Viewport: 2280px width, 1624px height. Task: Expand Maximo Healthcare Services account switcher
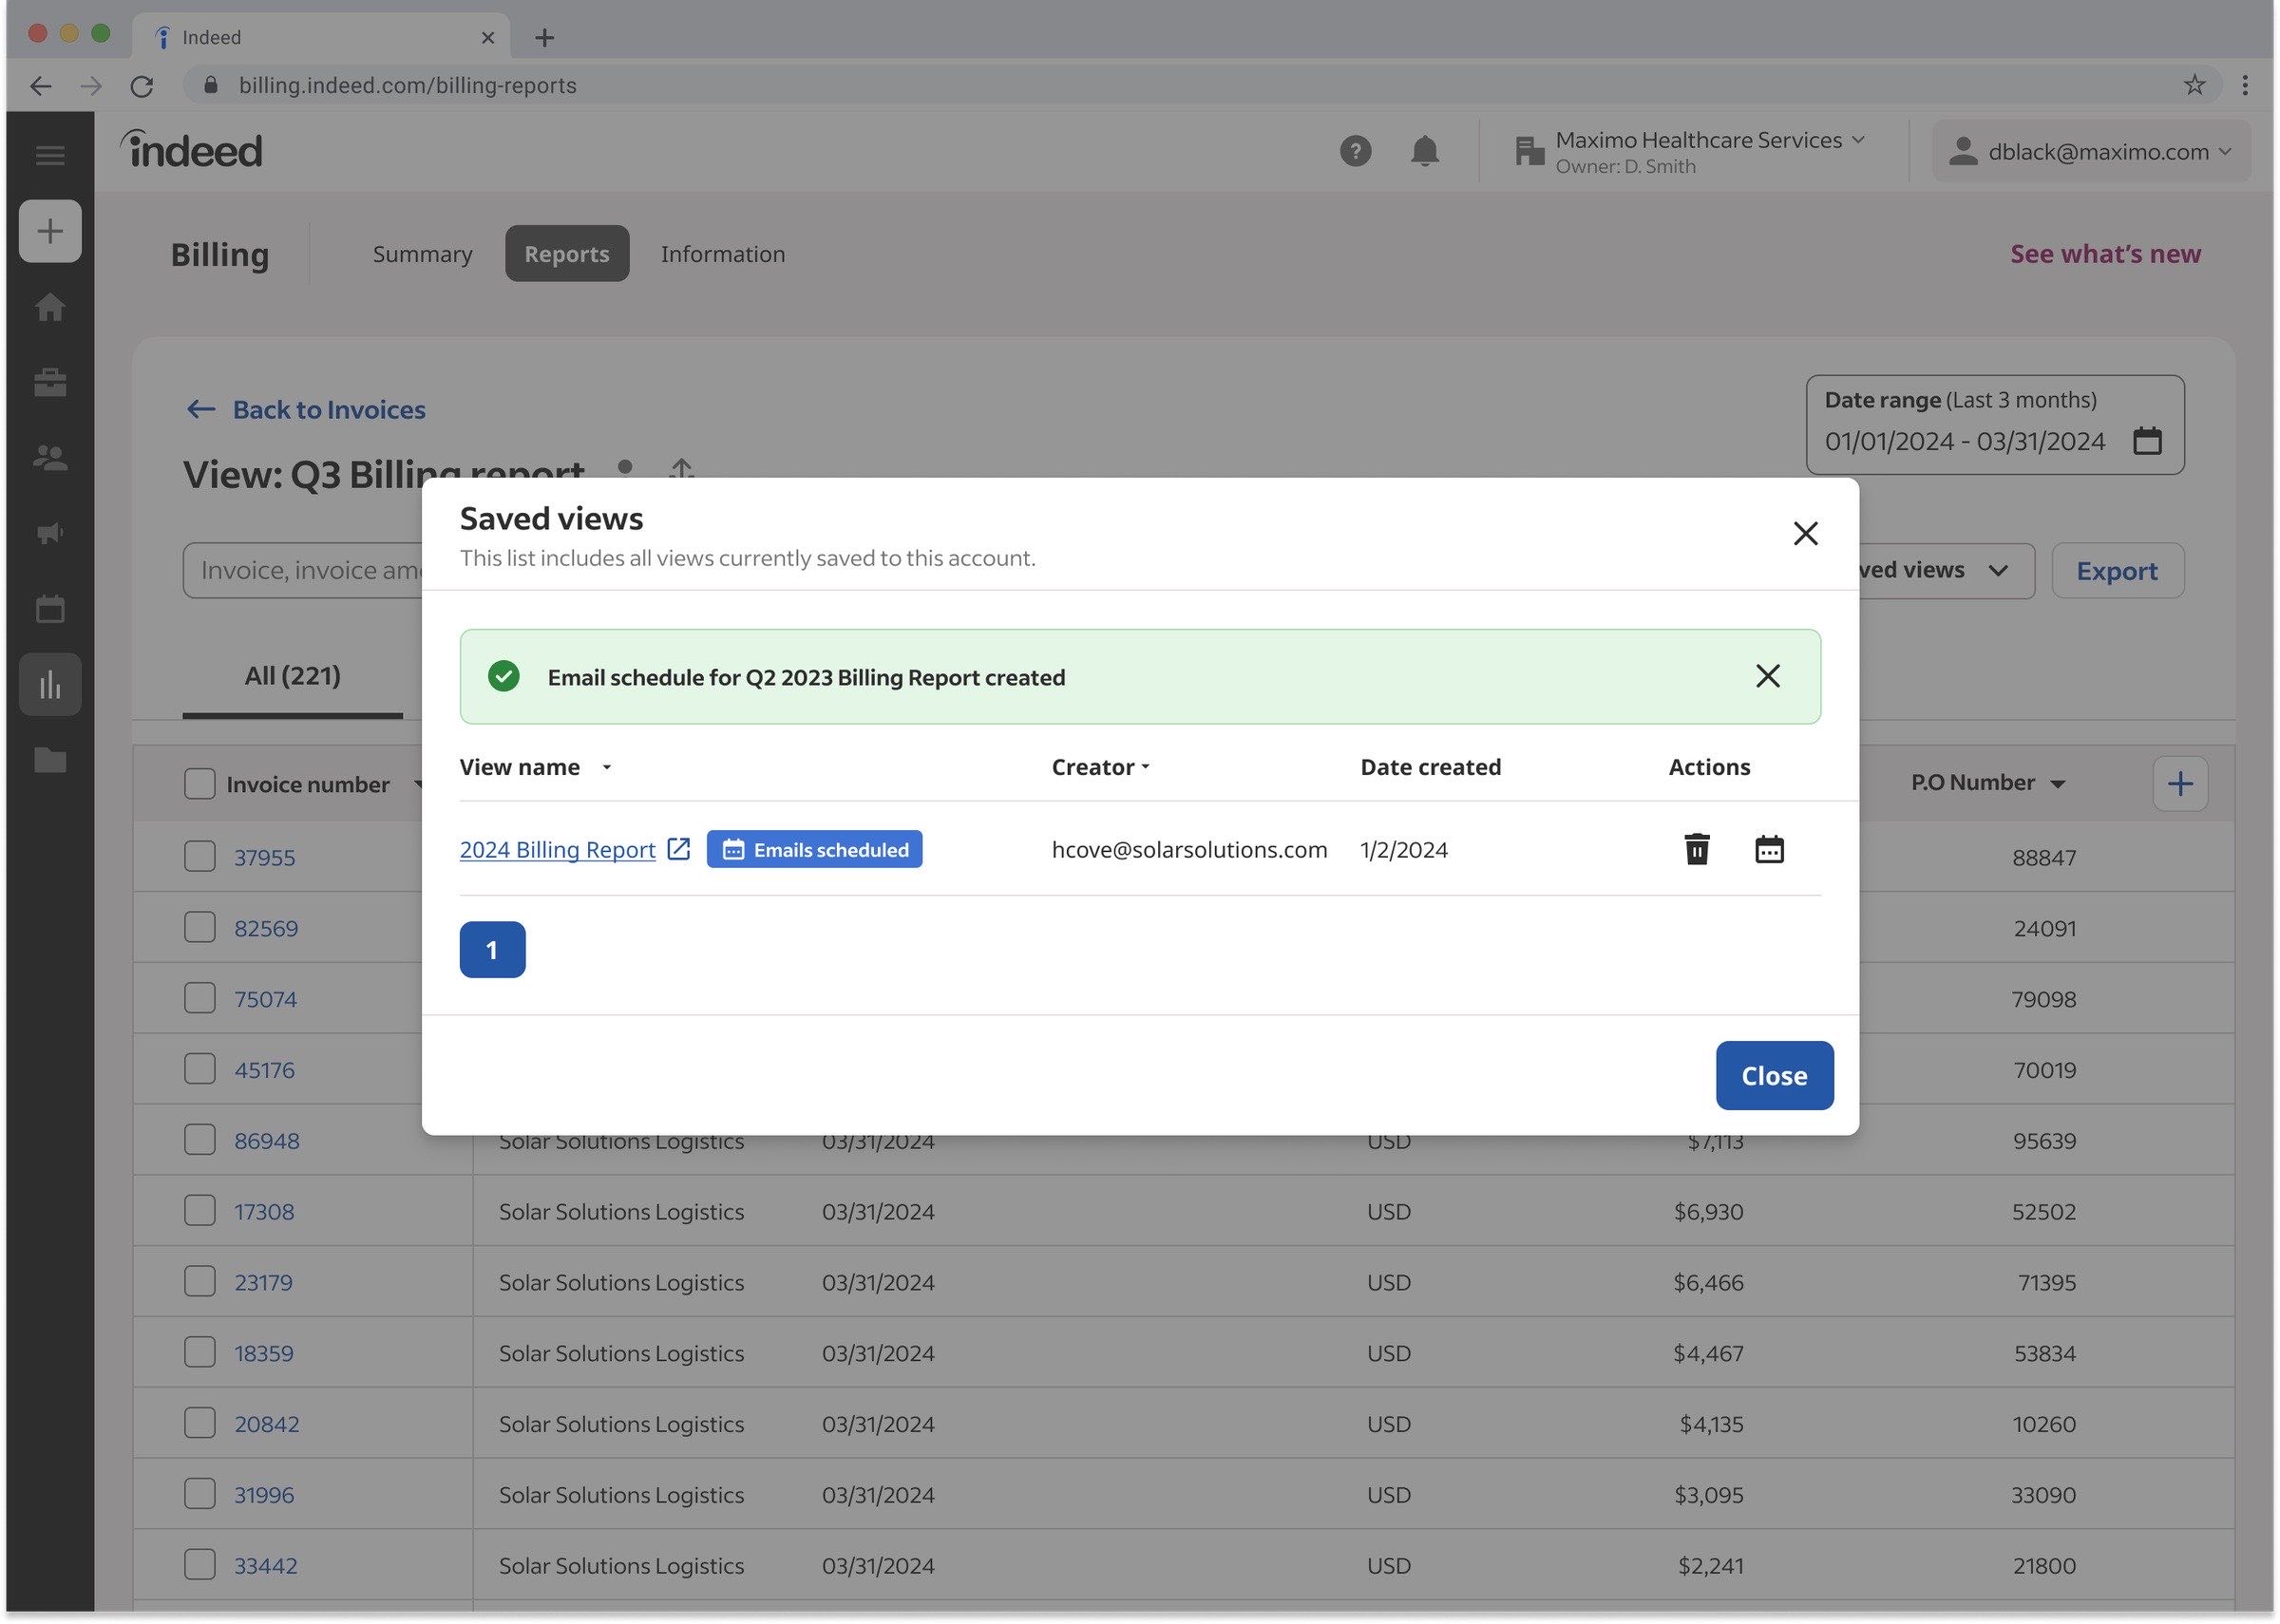(x=1690, y=151)
